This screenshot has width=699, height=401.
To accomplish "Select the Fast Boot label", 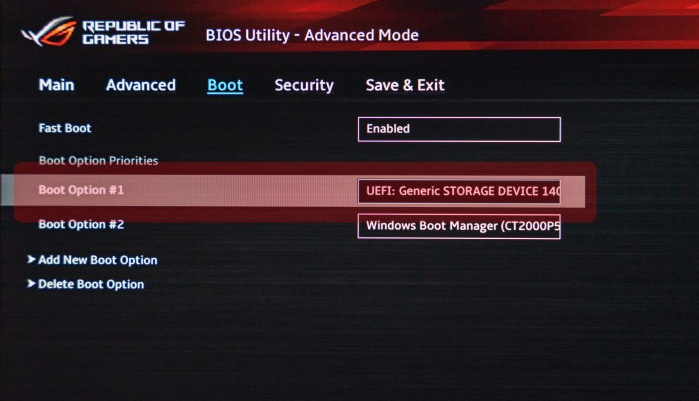I will [x=65, y=128].
